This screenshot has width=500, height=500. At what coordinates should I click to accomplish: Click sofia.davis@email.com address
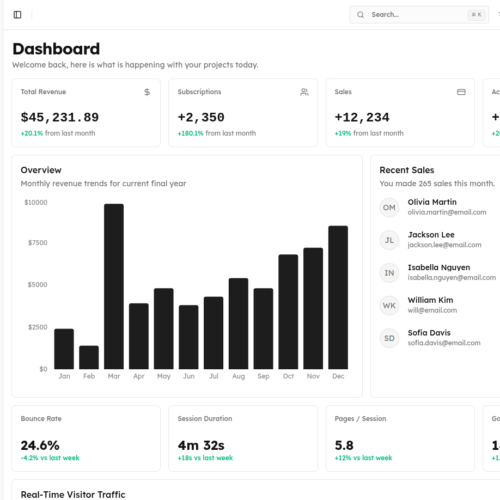click(444, 343)
